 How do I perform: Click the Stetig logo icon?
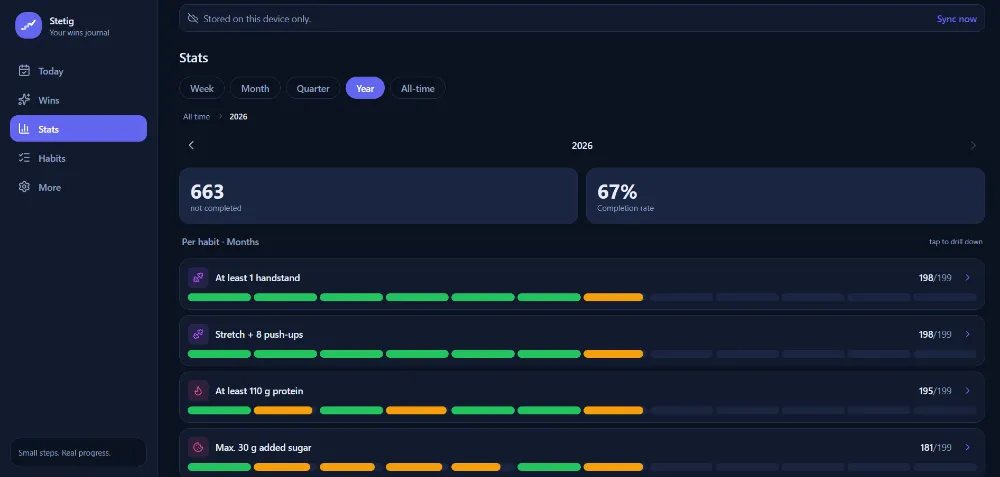28,26
